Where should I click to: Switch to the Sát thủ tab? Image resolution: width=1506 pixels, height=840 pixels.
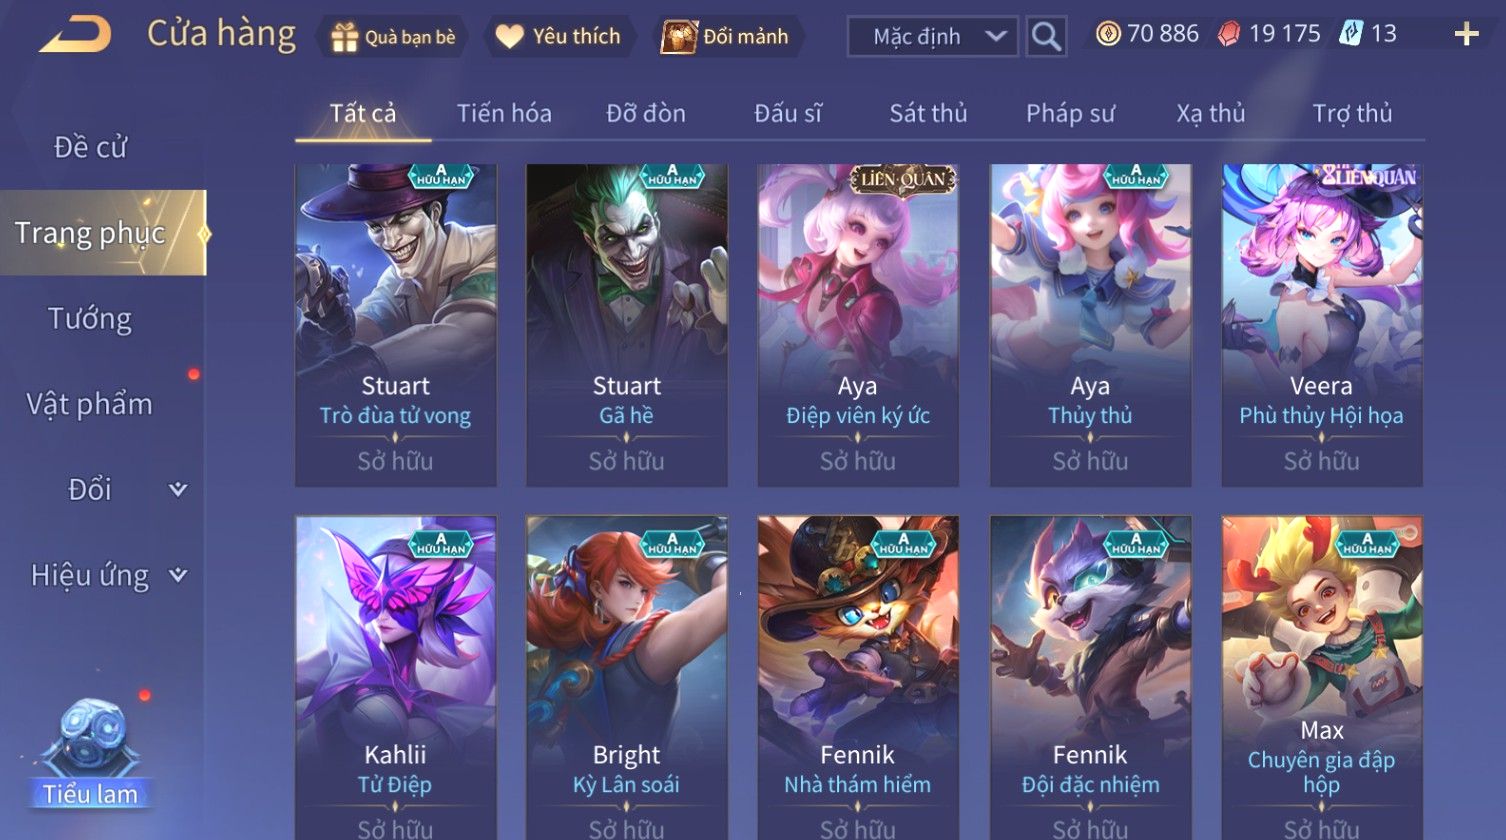pos(928,113)
